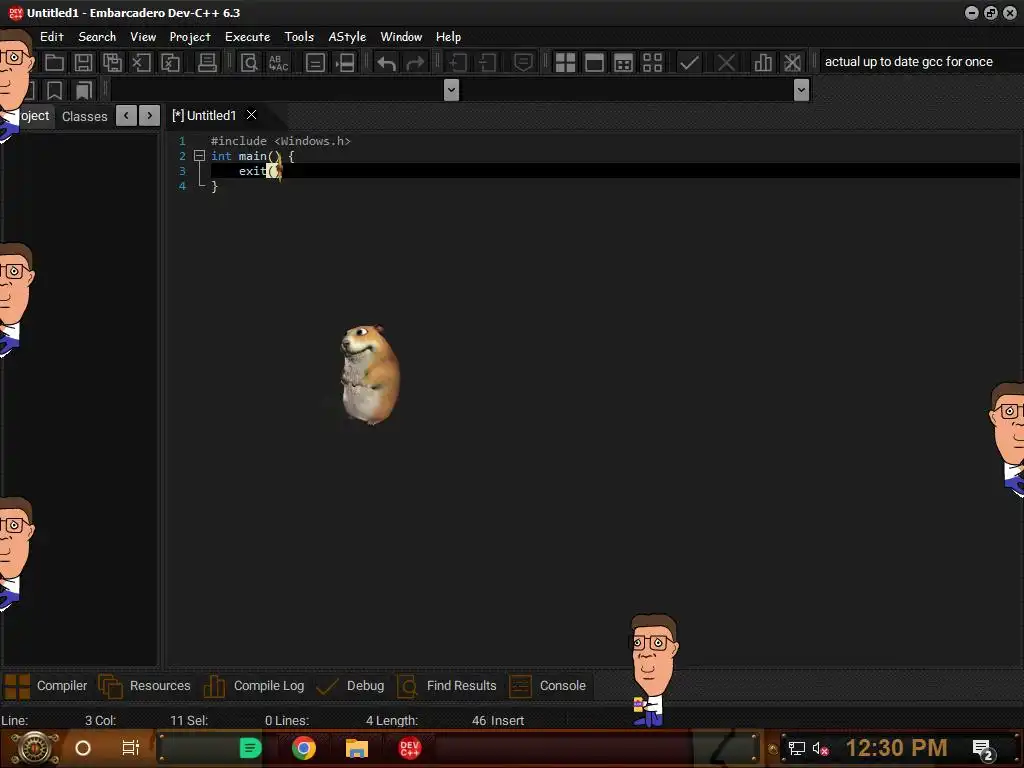The image size is (1024, 768).
Task: Click the Toggle Comment toolbar icon
Action: 523,63
